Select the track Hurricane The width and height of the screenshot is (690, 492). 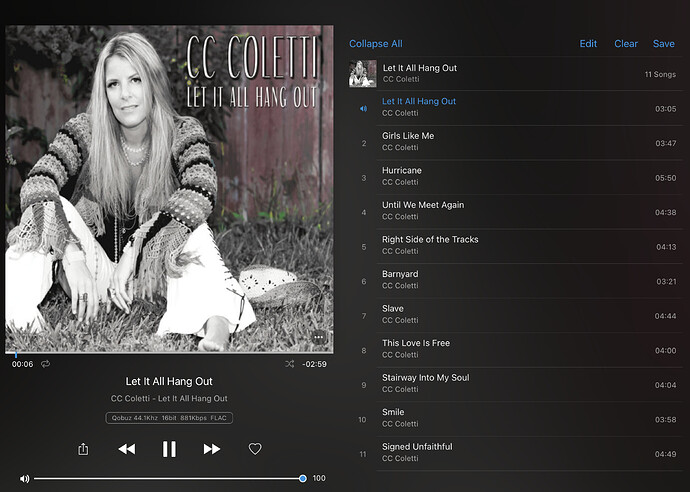point(529,177)
